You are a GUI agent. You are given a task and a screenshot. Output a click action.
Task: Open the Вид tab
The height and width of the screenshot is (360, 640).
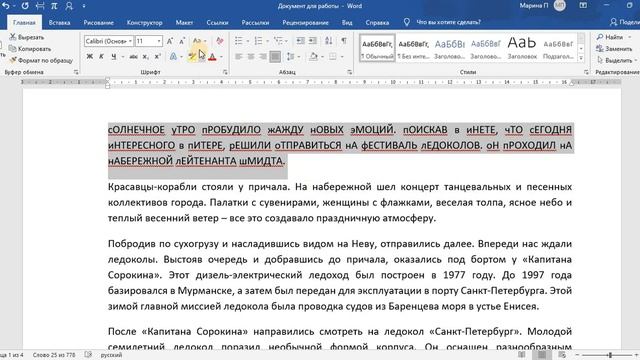click(347, 22)
